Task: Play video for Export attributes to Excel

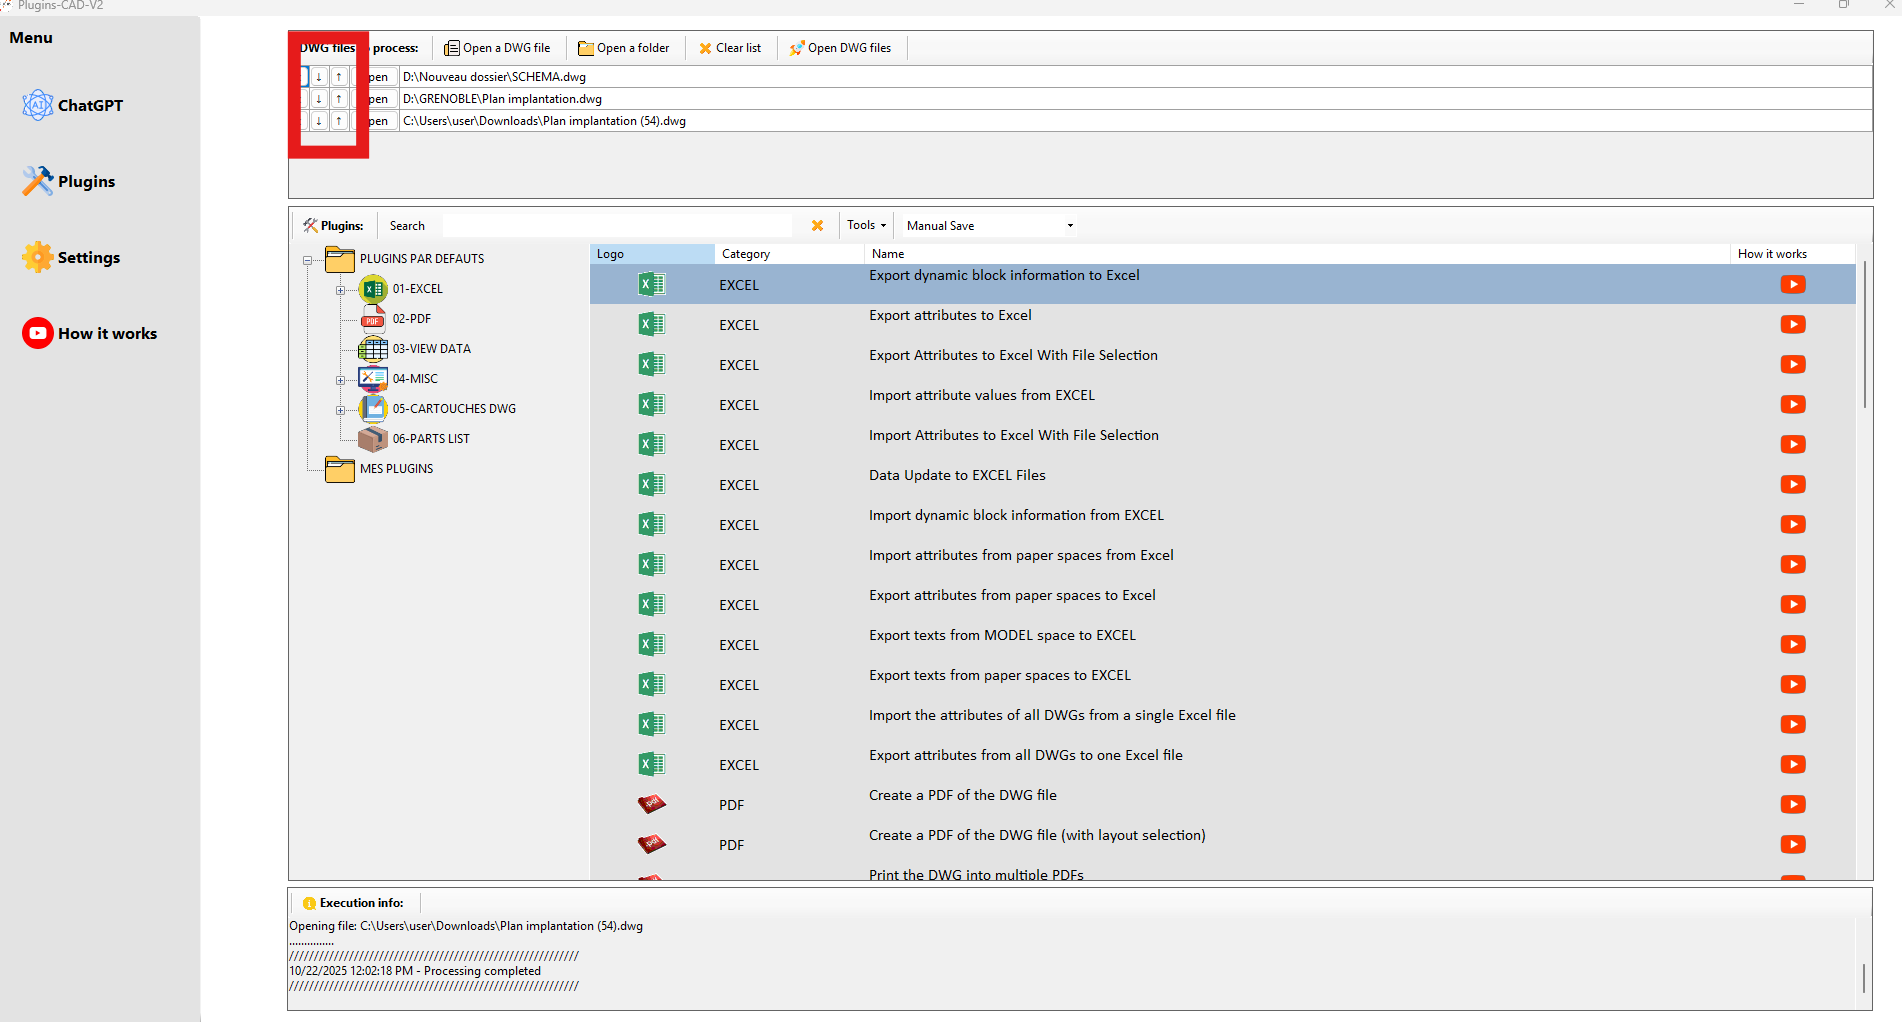Action: 1792,325
